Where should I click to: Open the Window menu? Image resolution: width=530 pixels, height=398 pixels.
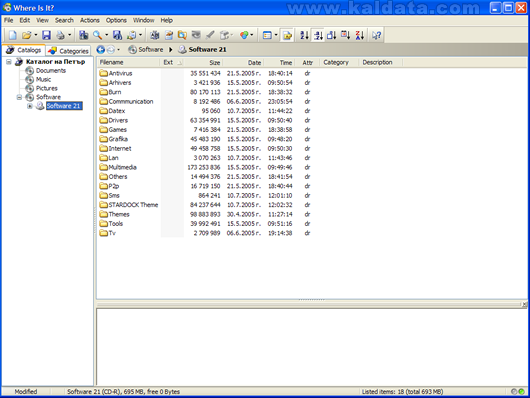click(x=143, y=20)
